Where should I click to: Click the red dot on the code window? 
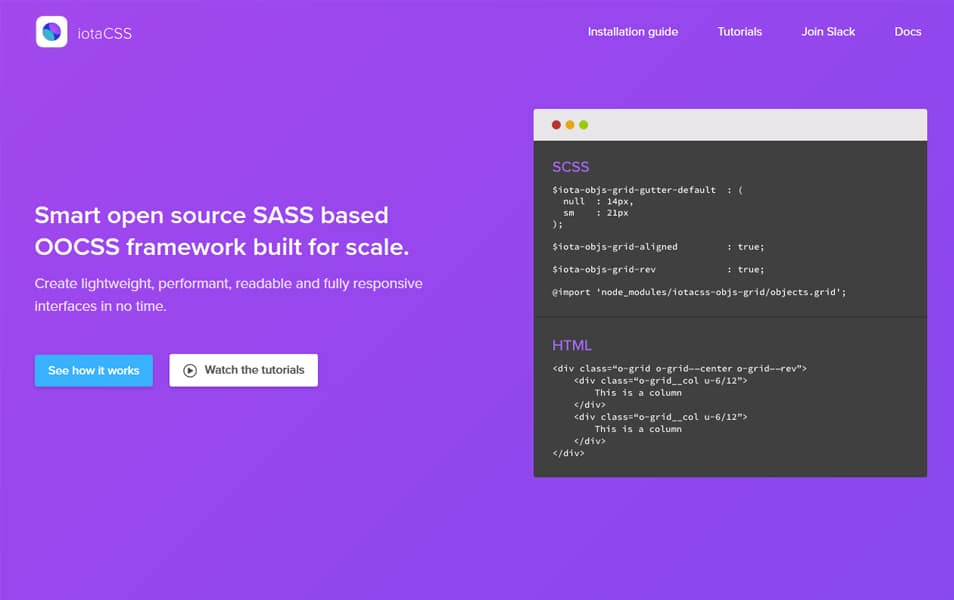point(556,125)
